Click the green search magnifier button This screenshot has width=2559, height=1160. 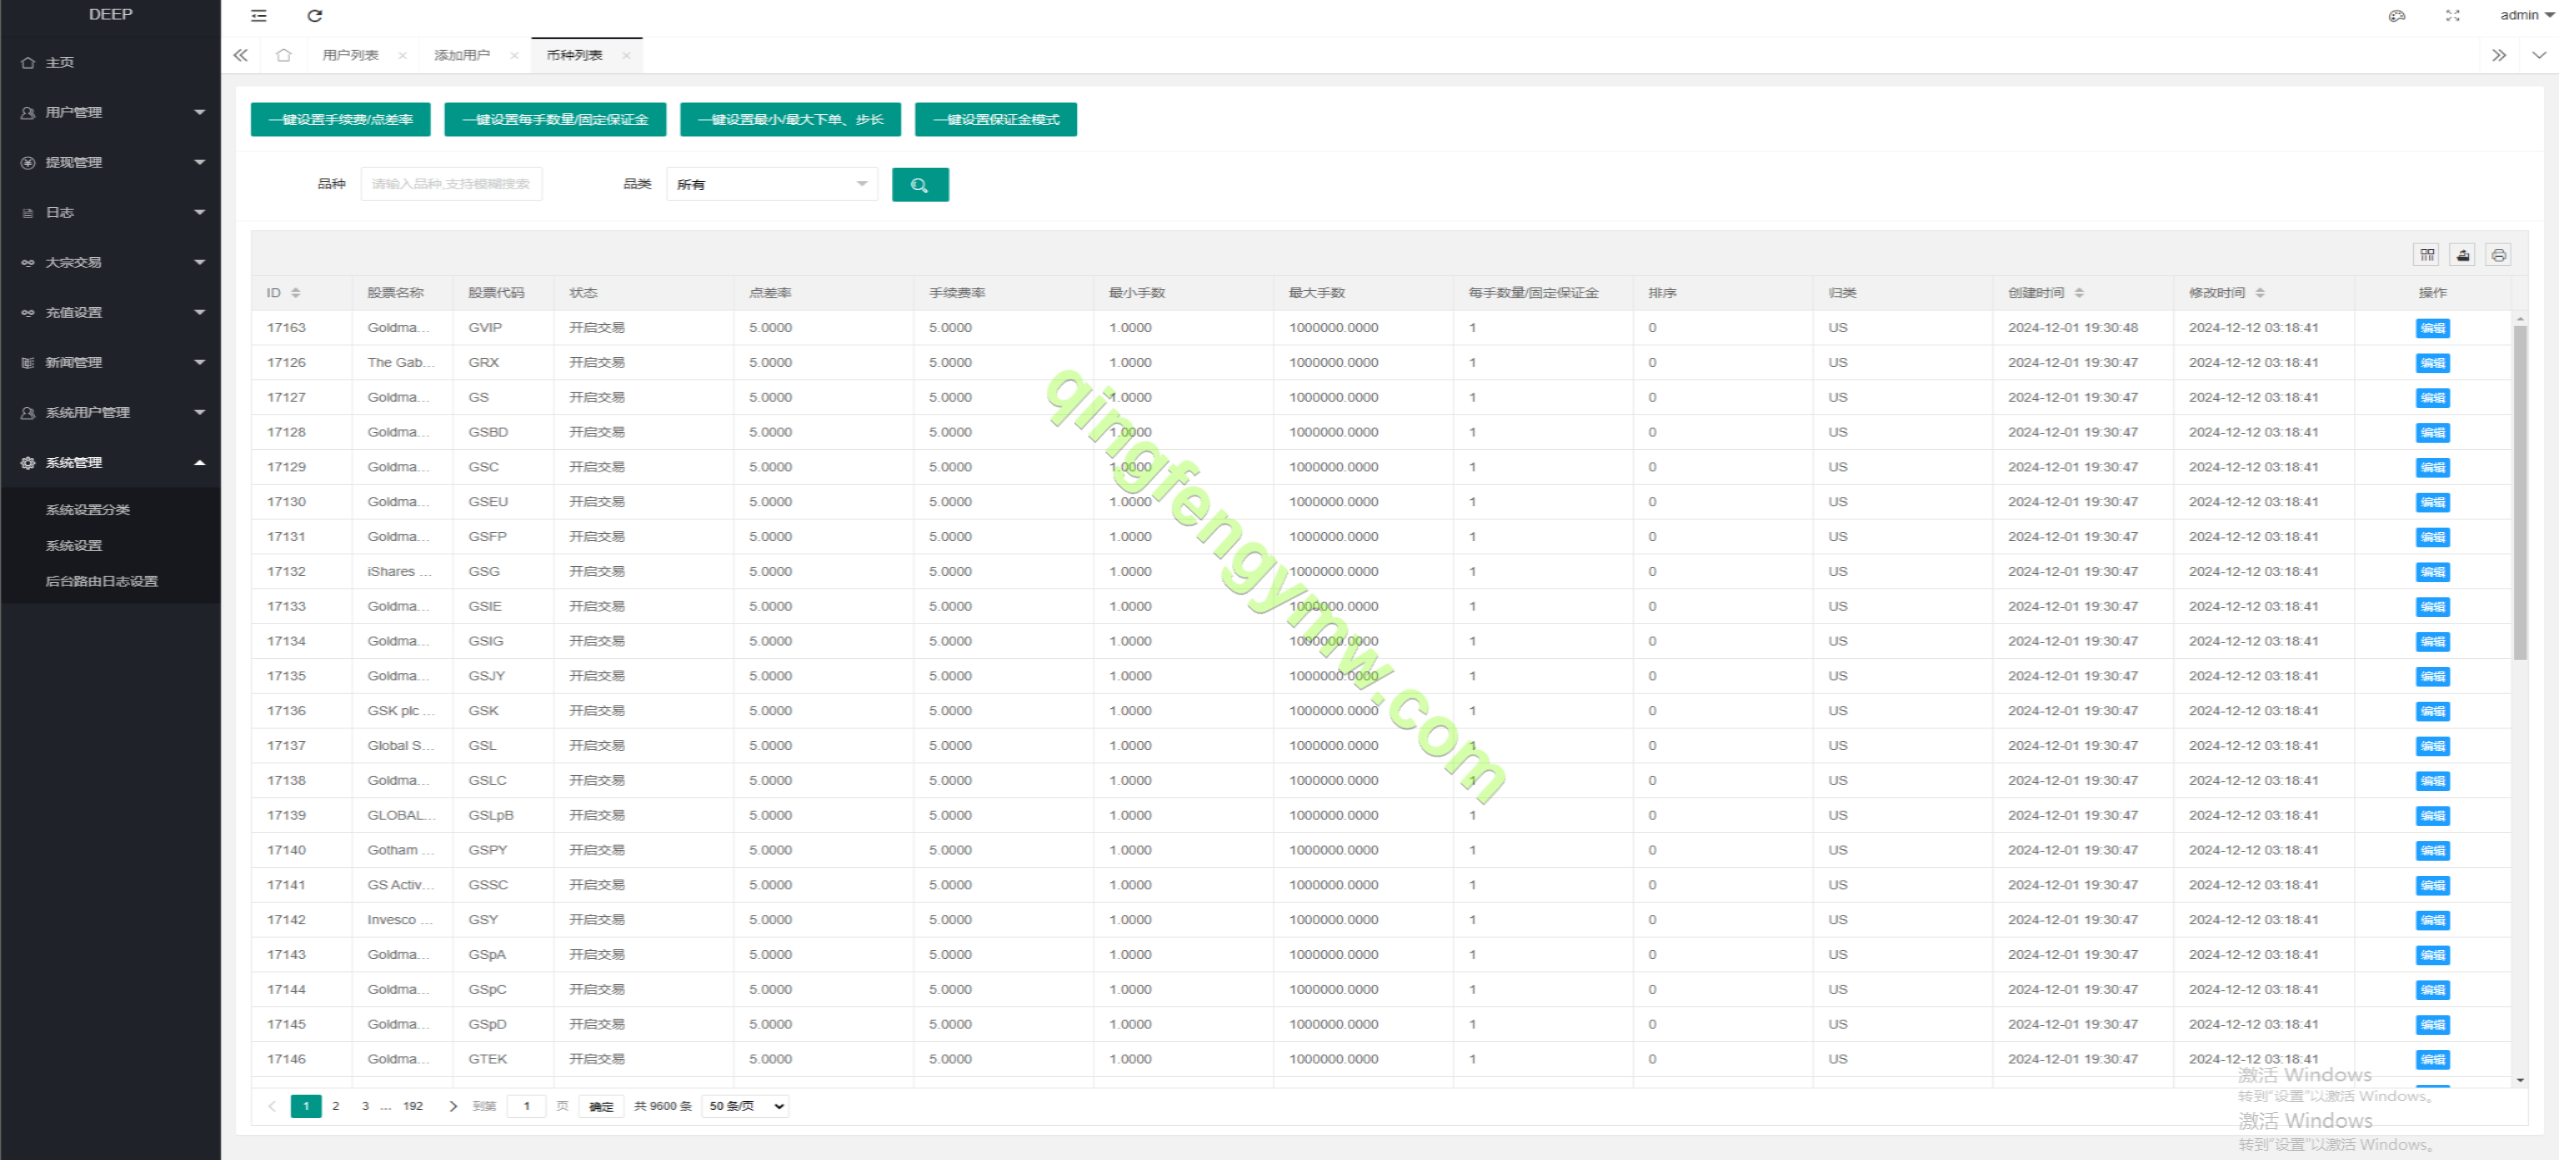pos(920,184)
